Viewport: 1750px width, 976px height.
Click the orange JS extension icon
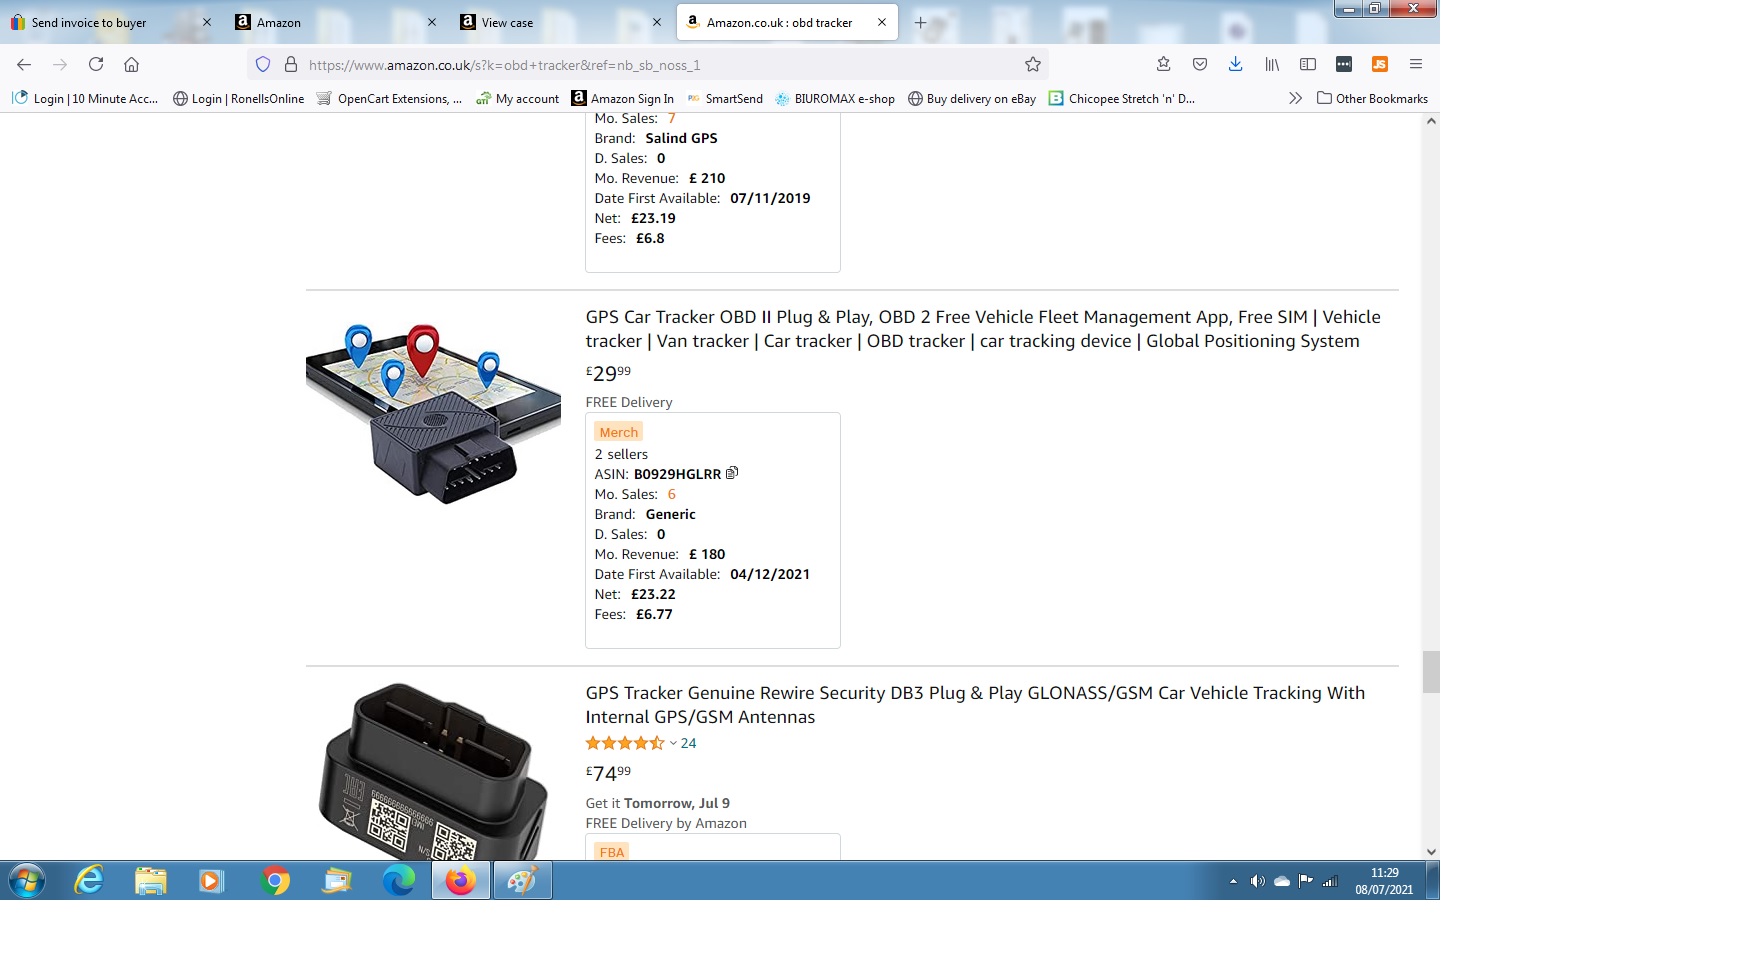click(1380, 64)
